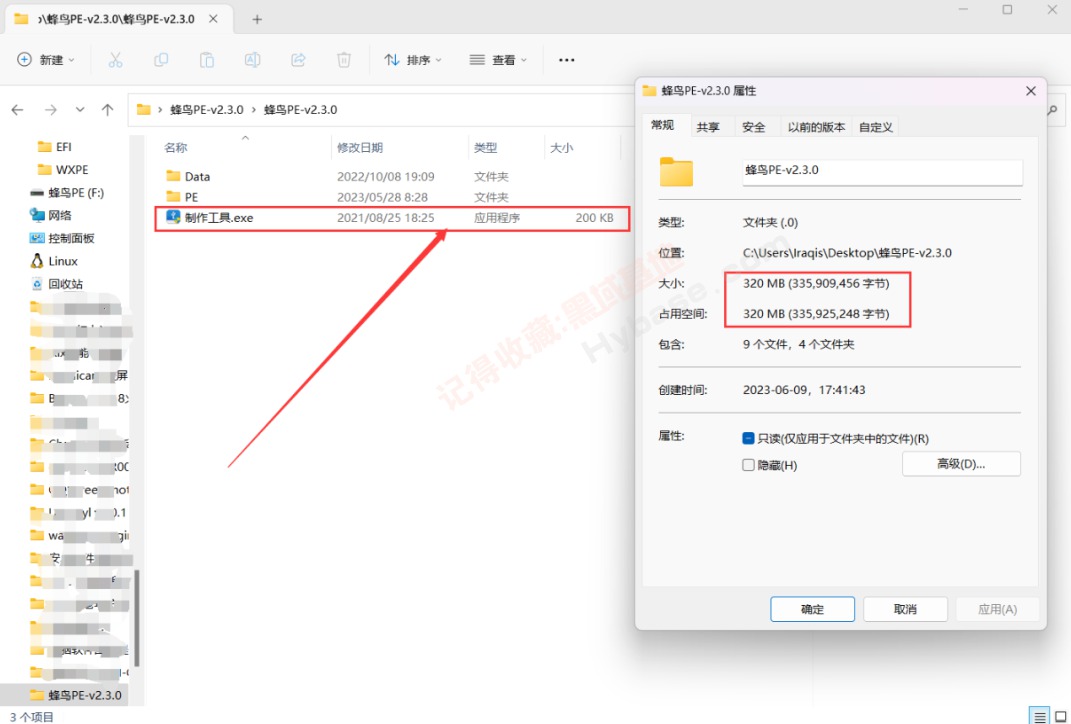Click 高级(D)... advanced button
Viewport: 1071px width, 724px height.
[961, 464]
